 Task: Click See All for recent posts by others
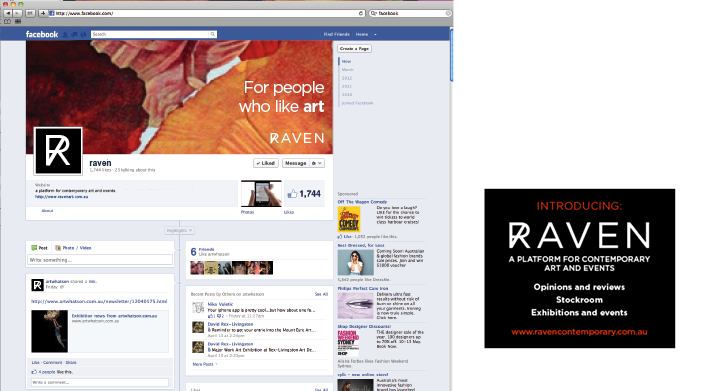point(321,294)
